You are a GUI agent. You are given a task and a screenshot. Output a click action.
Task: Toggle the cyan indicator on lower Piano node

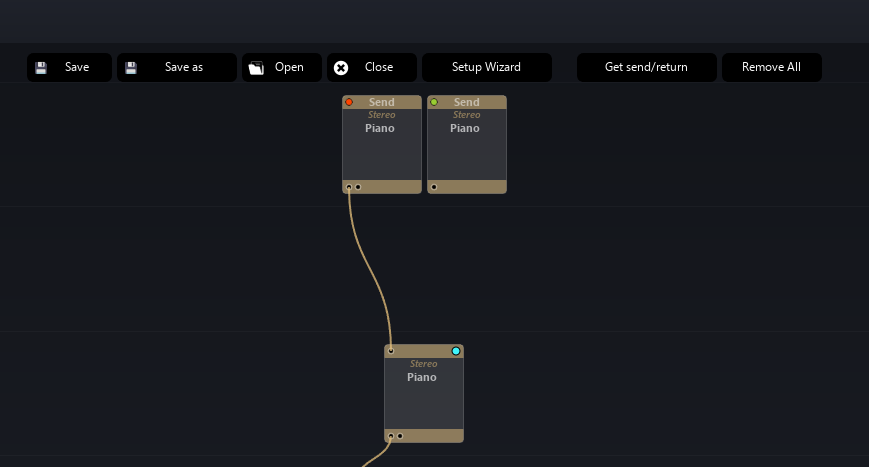click(x=456, y=351)
